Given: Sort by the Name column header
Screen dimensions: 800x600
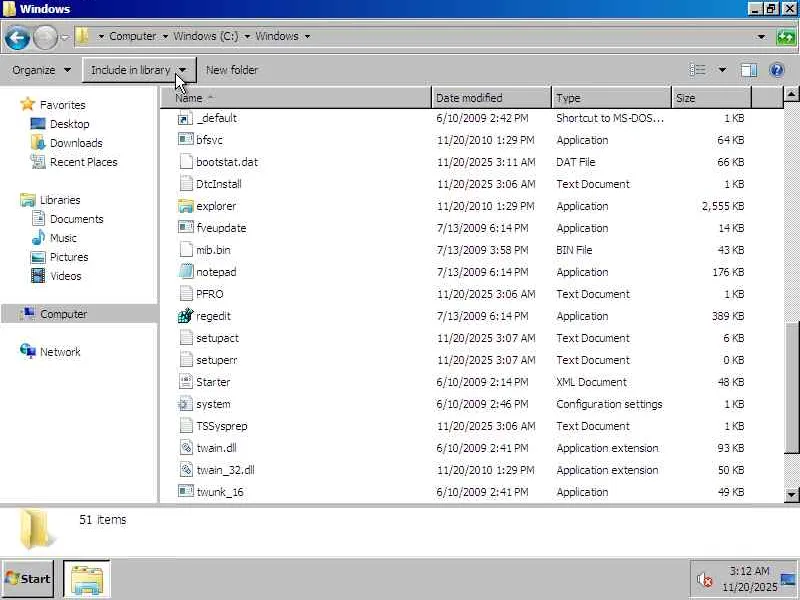Looking at the screenshot, I should (296, 97).
